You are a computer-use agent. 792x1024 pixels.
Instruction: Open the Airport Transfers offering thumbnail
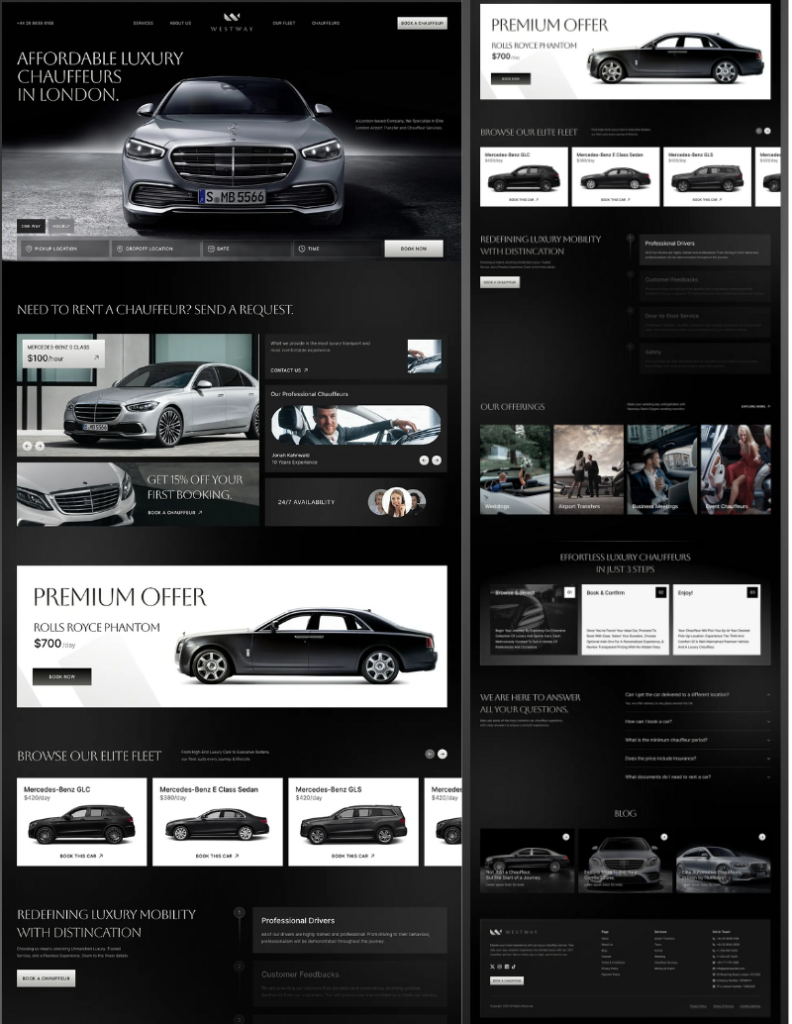coord(588,470)
